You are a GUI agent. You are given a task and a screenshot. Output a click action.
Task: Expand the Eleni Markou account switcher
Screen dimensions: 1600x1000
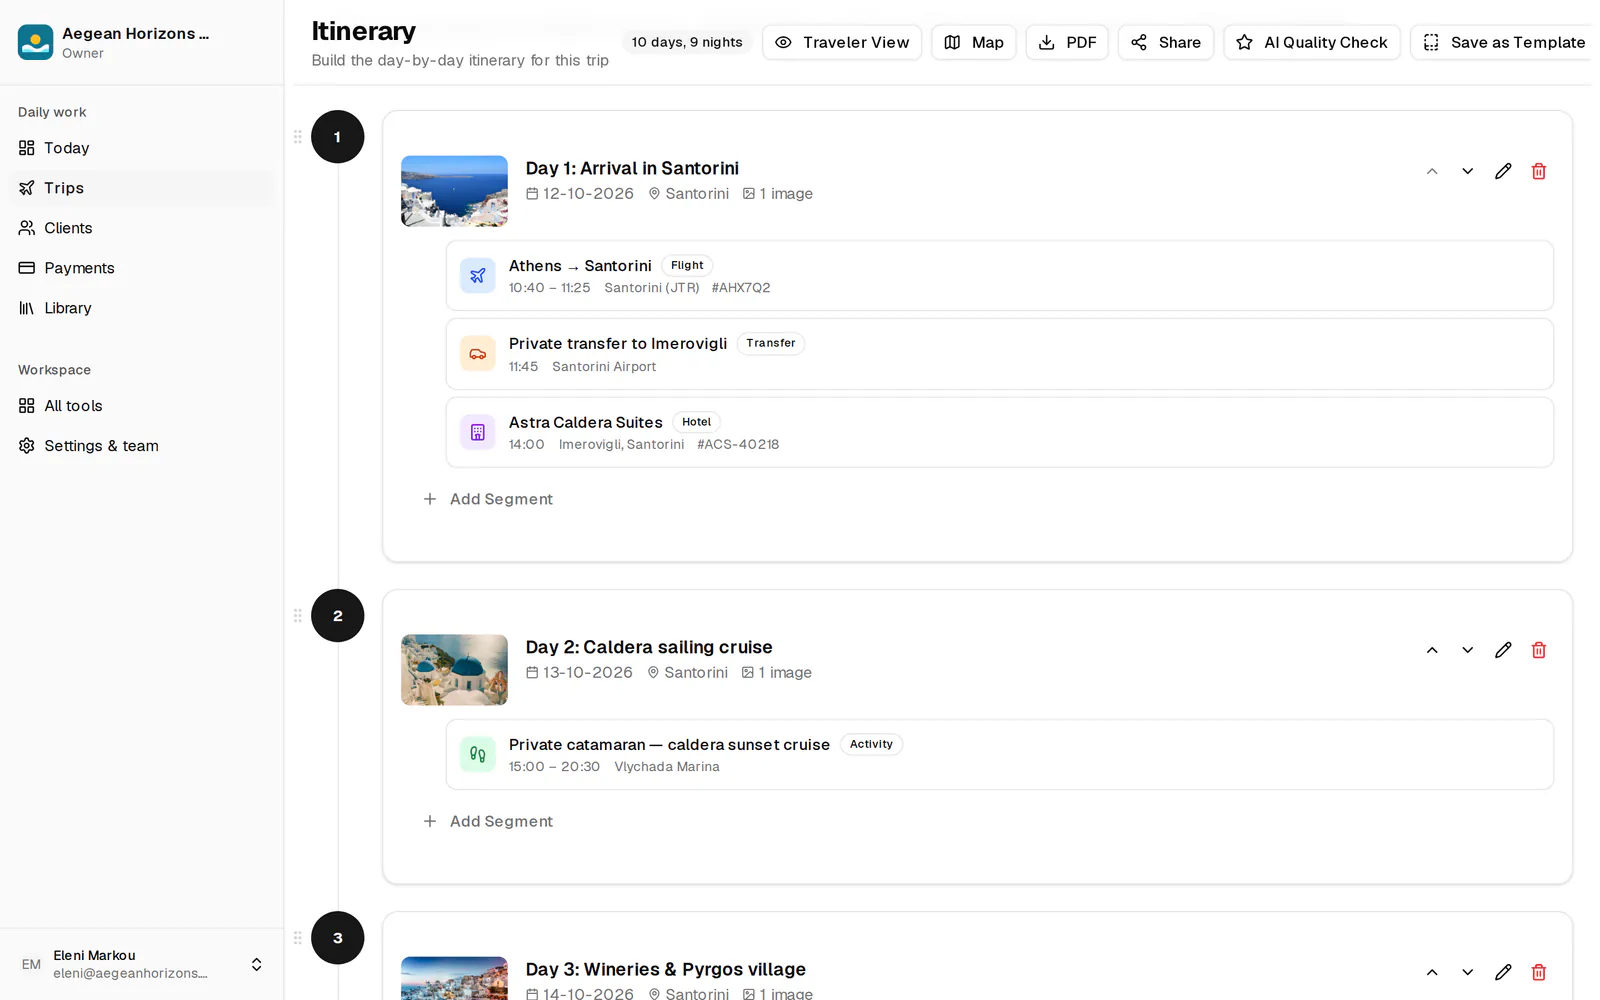(x=256, y=964)
